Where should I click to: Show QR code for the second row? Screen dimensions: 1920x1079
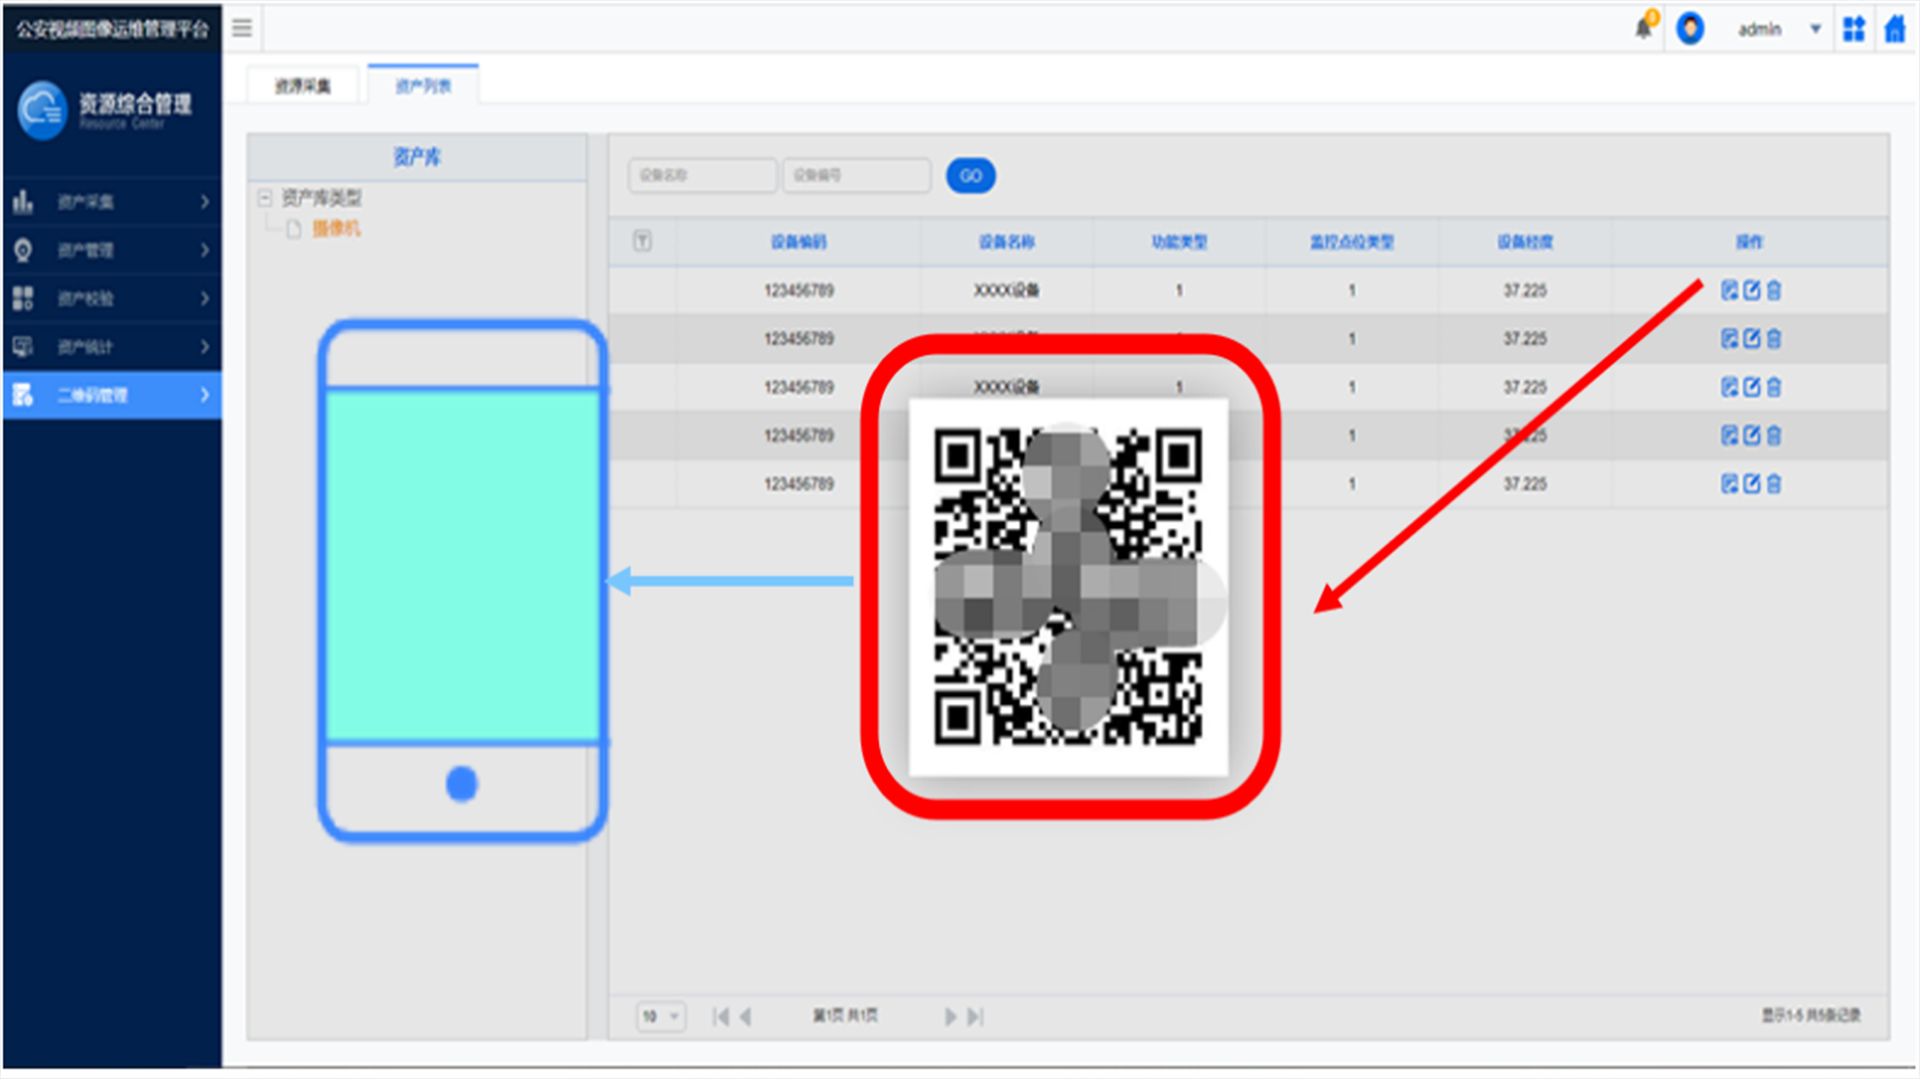point(1729,338)
